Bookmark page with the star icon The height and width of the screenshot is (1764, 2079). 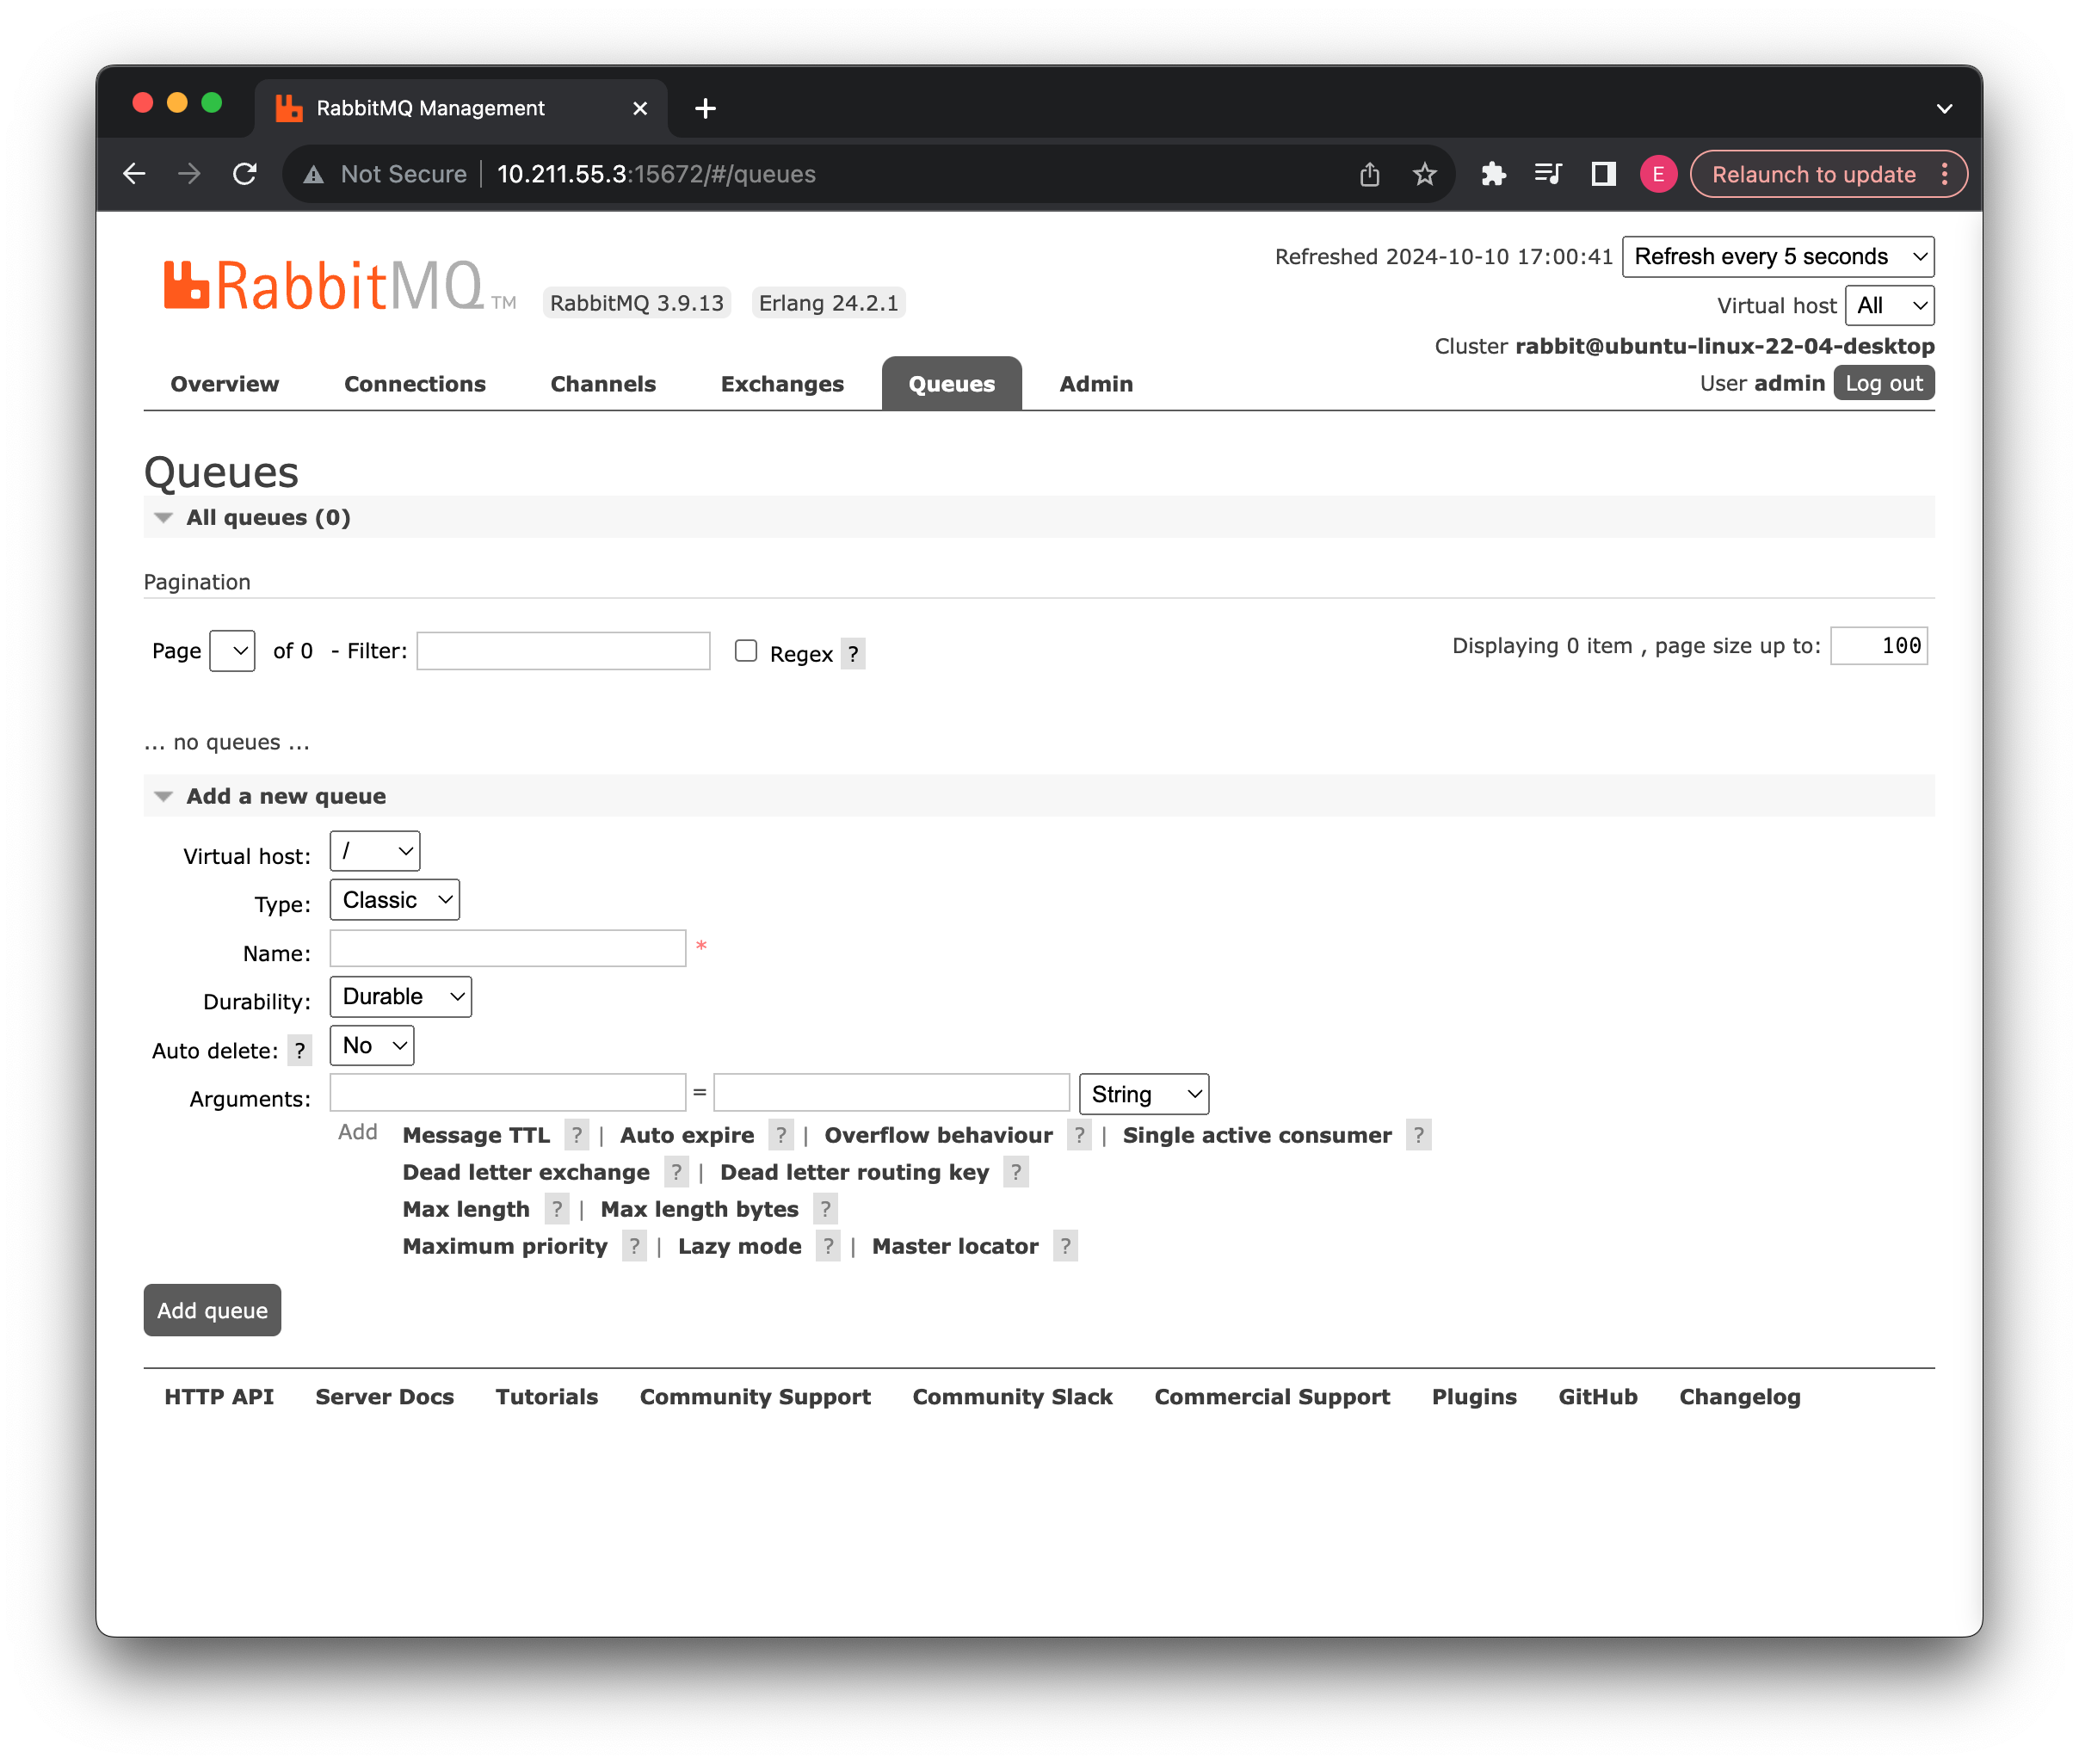(x=1424, y=174)
